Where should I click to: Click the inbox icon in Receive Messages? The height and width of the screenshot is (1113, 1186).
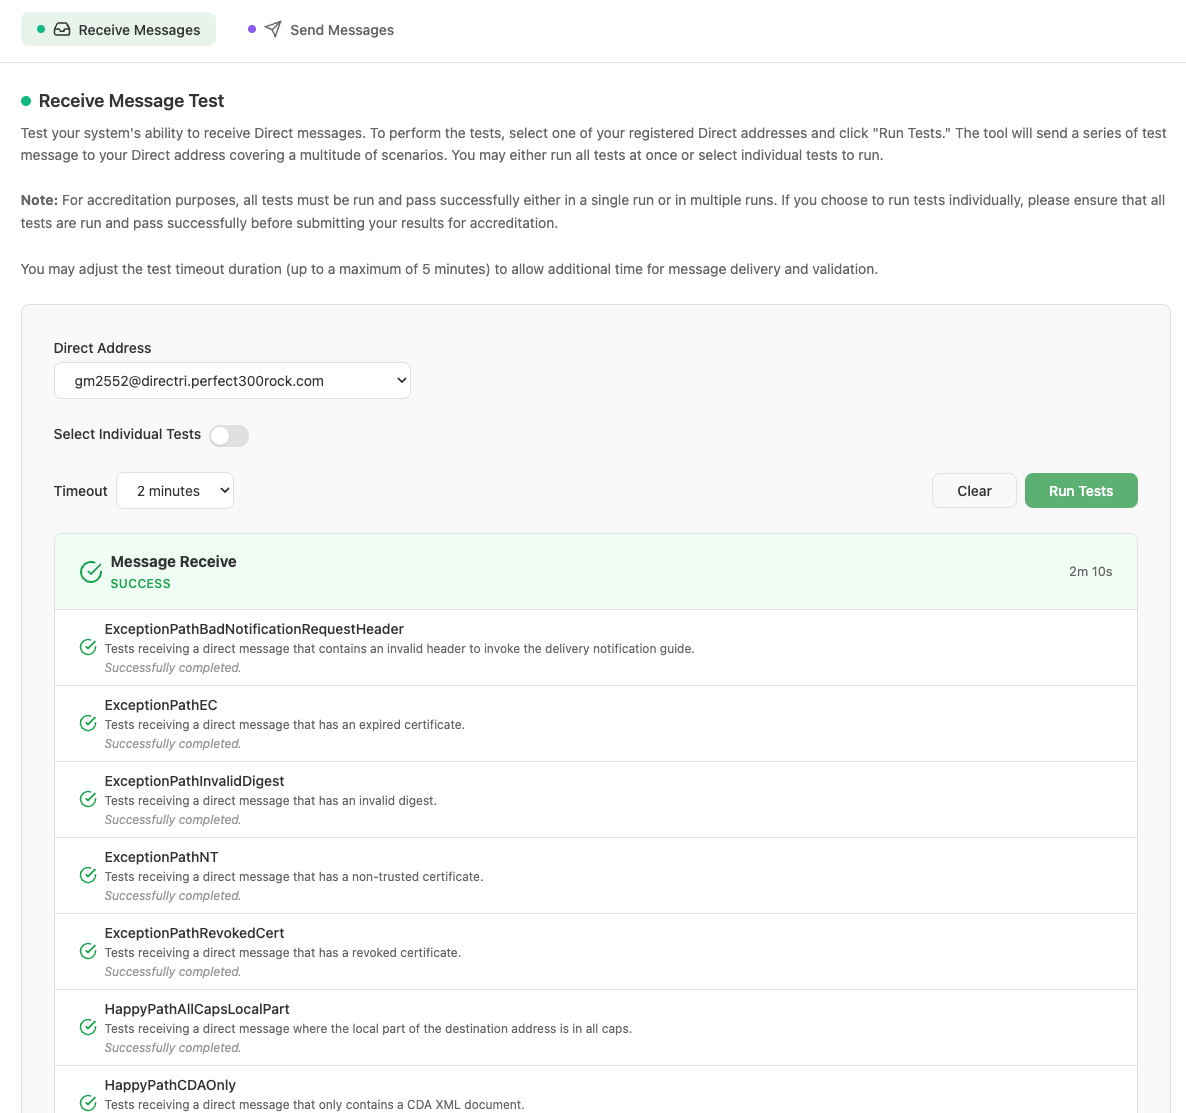click(x=62, y=30)
